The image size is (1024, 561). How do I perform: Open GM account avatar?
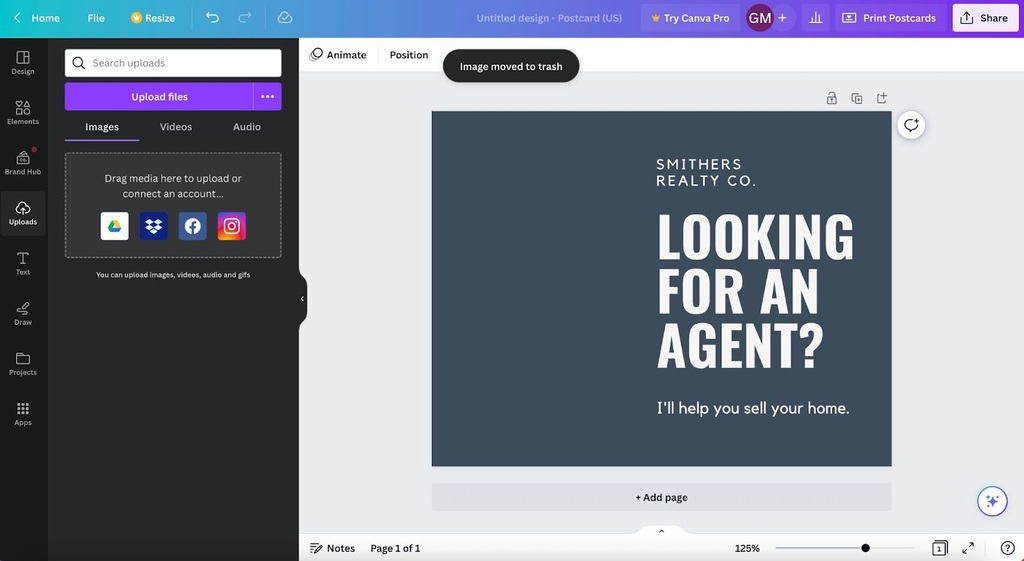[x=760, y=18]
